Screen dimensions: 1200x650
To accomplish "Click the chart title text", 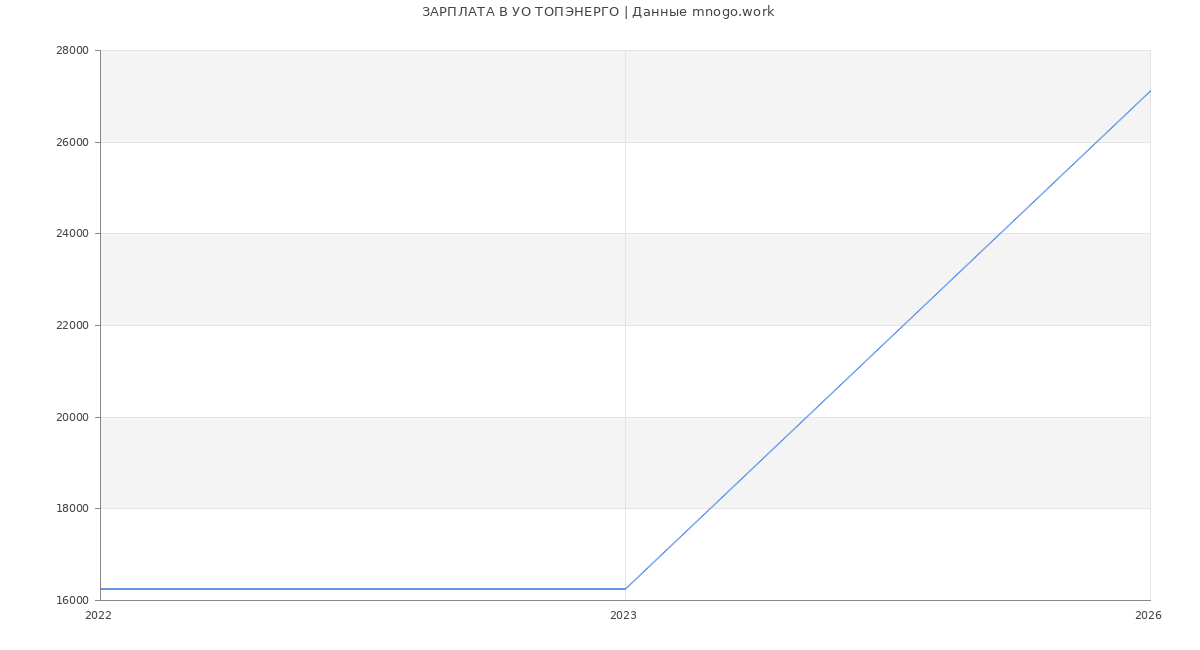I will (598, 12).
